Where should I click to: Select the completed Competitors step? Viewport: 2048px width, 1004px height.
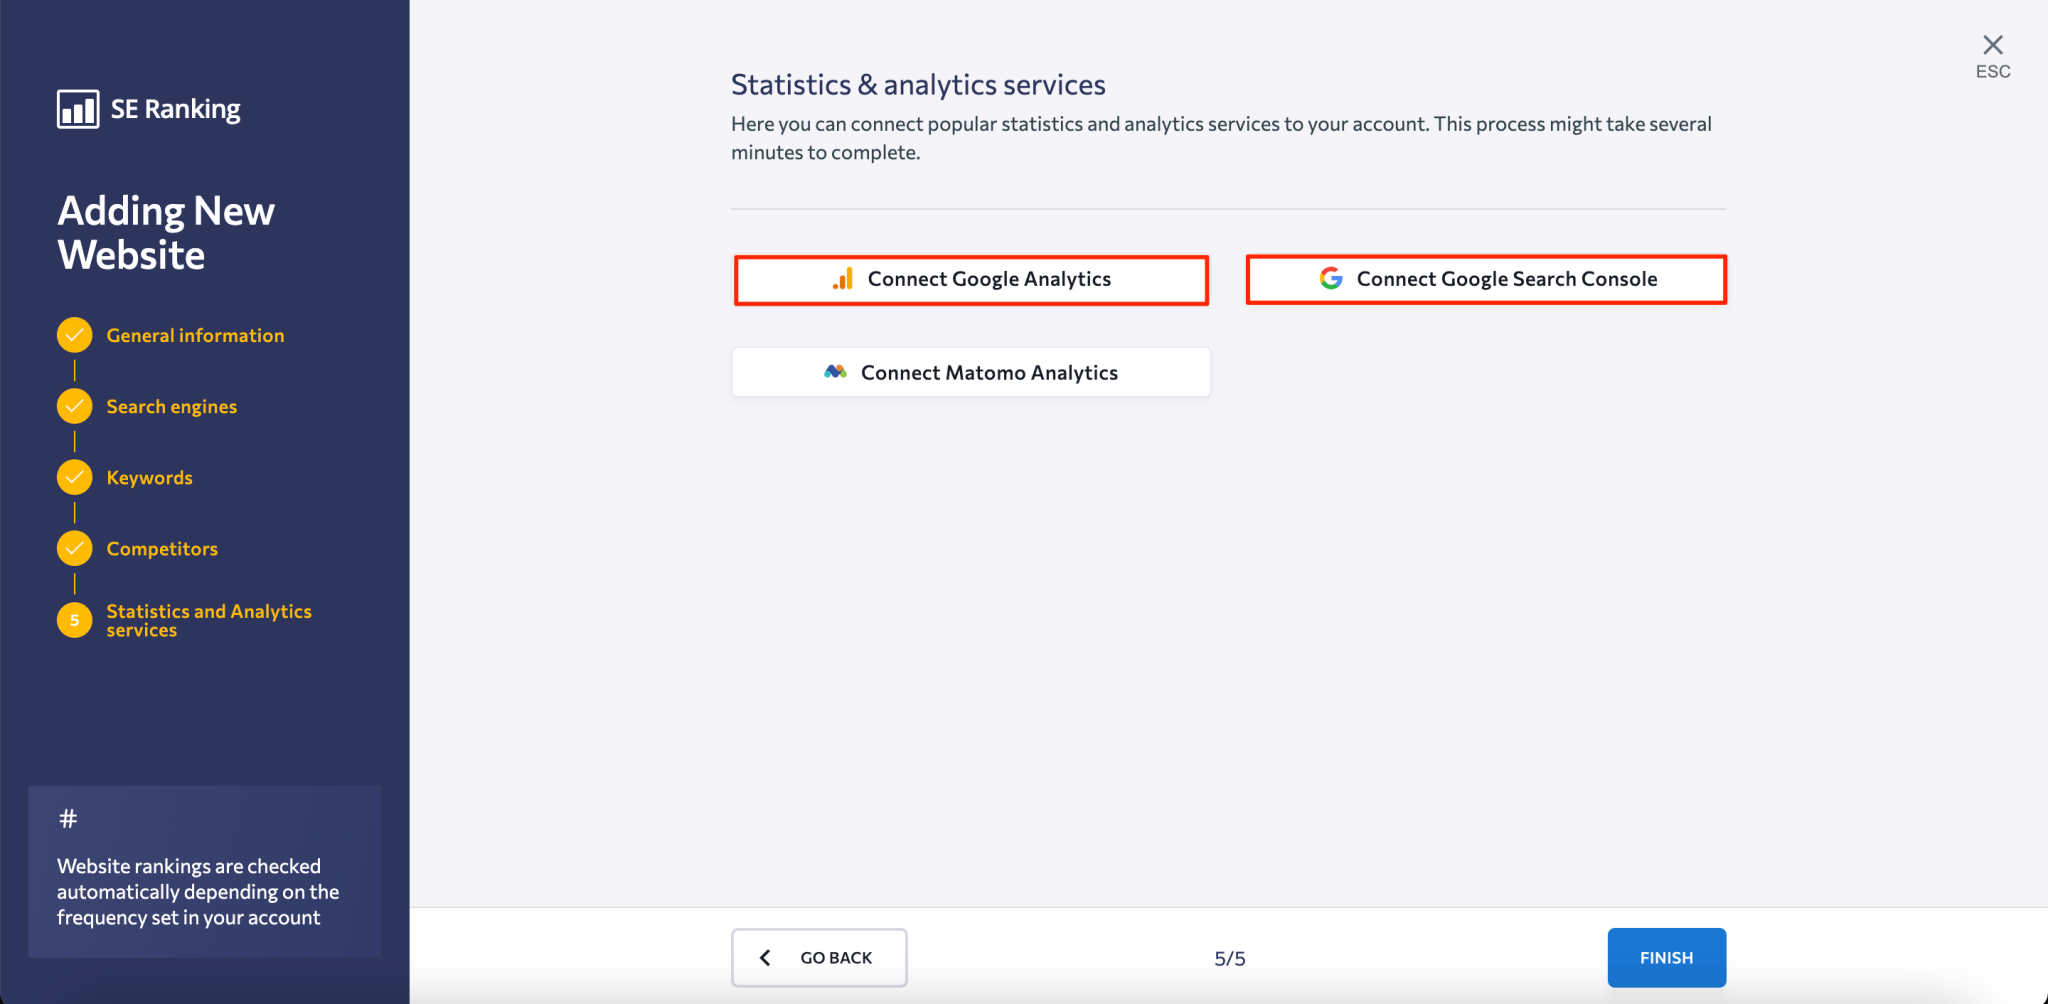click(162, 548)
